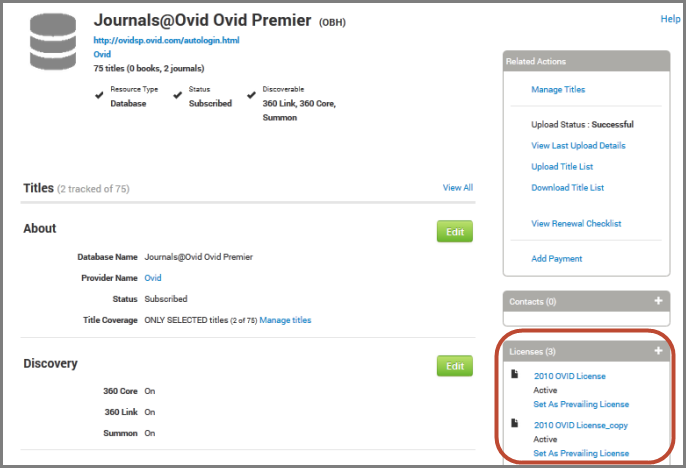Click the Licenses (3) panel header
686x468 pixels.
click(586, 351)
